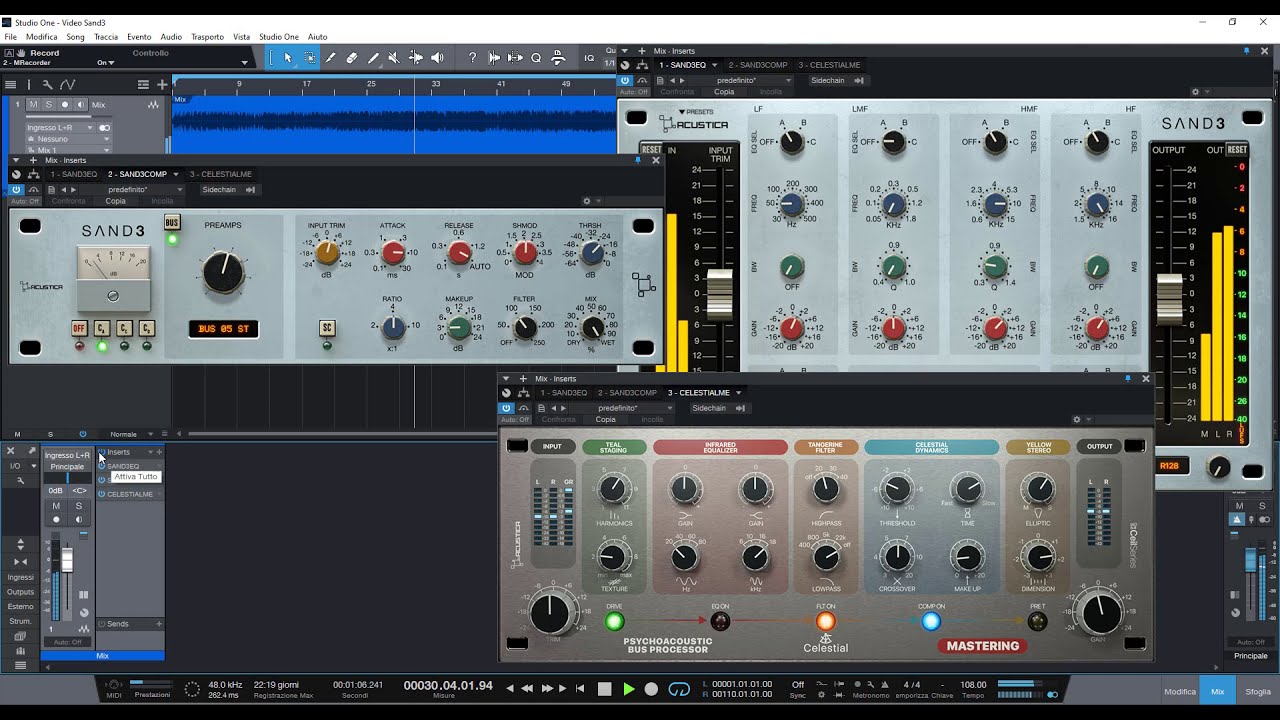The image size is (1280, 720).
Task: Click Copia in the Celestial window
Action: (x=606, y=420)
